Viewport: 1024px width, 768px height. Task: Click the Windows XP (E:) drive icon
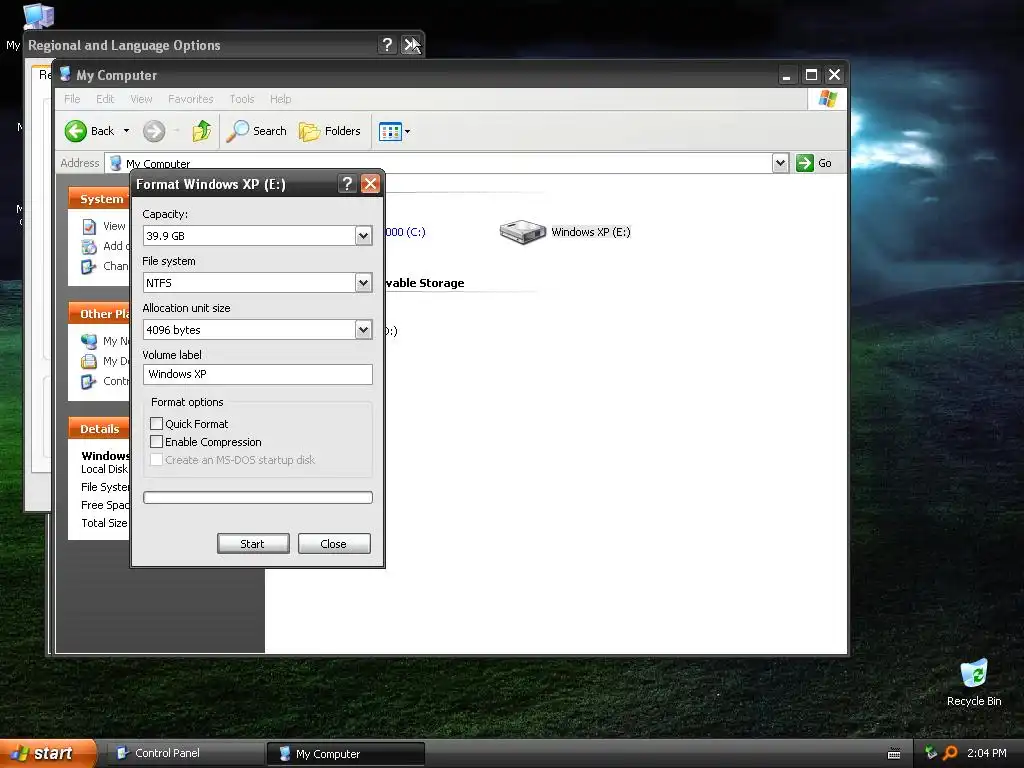522,232
